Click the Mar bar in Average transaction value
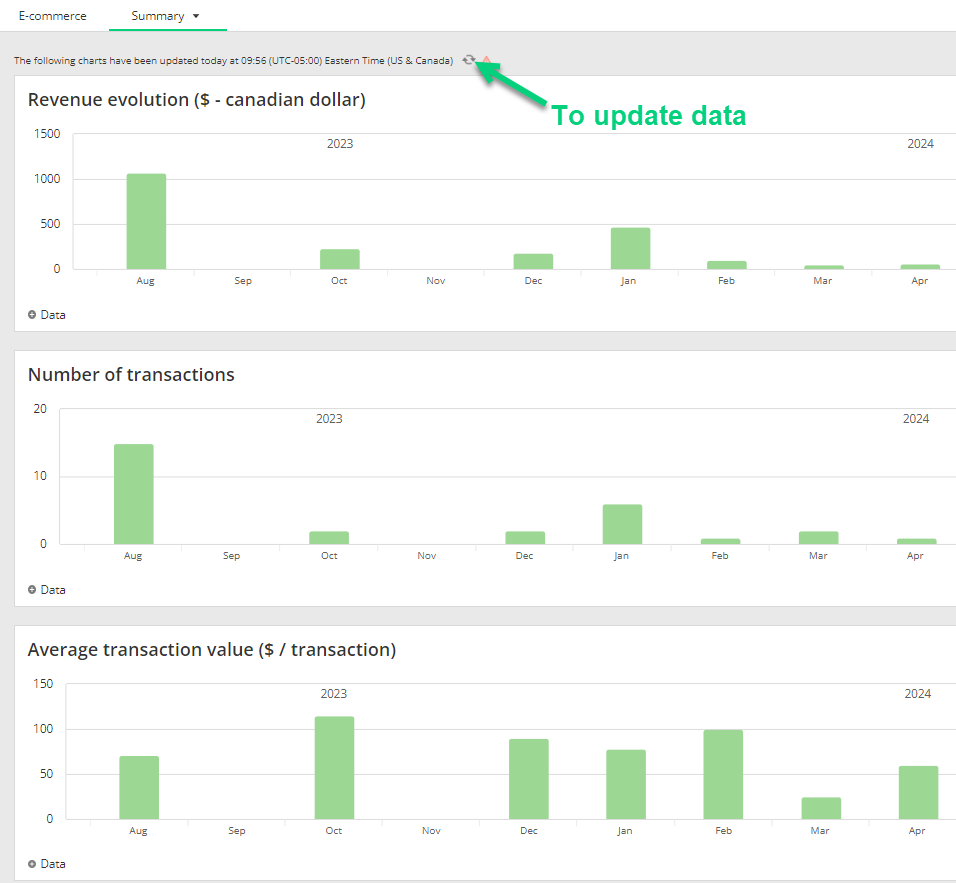This screenshot has width=956, height=883. pos(821,809)
